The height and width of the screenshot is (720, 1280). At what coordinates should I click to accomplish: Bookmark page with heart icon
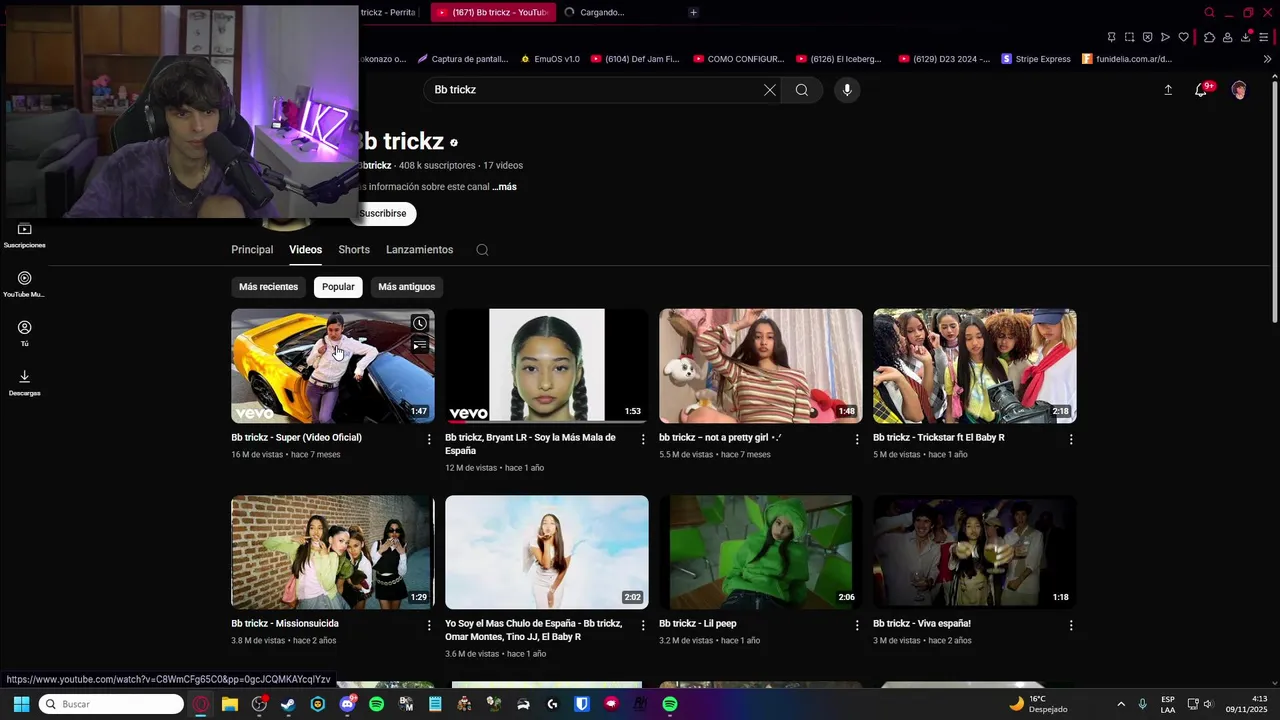(1183, 37)
